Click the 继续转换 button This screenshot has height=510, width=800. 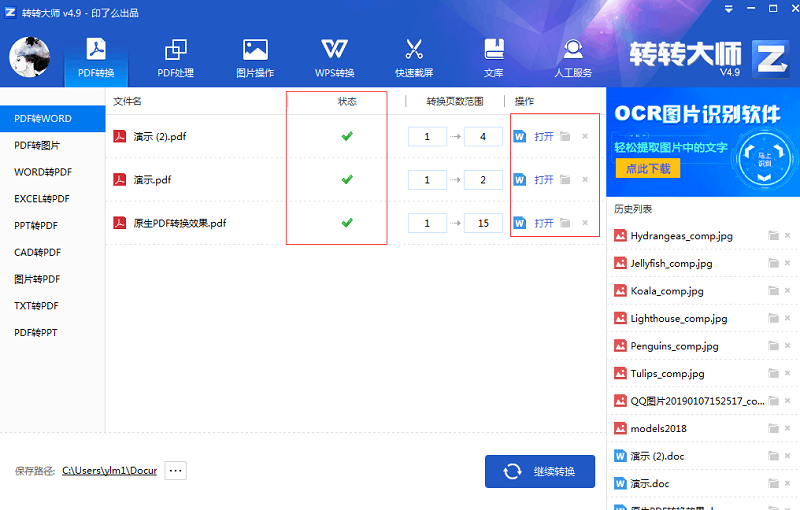coord(540,471)
